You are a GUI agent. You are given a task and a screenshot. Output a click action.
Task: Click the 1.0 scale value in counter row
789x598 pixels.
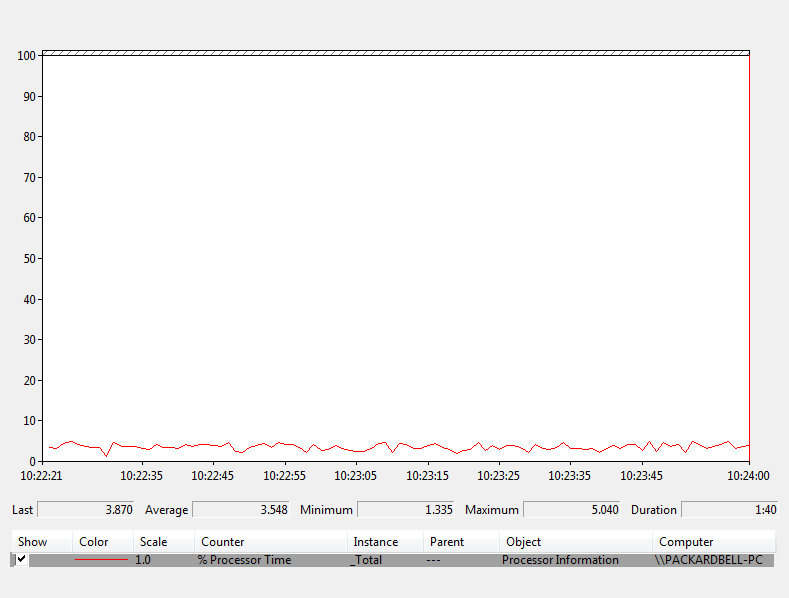(x=143, y=560)
